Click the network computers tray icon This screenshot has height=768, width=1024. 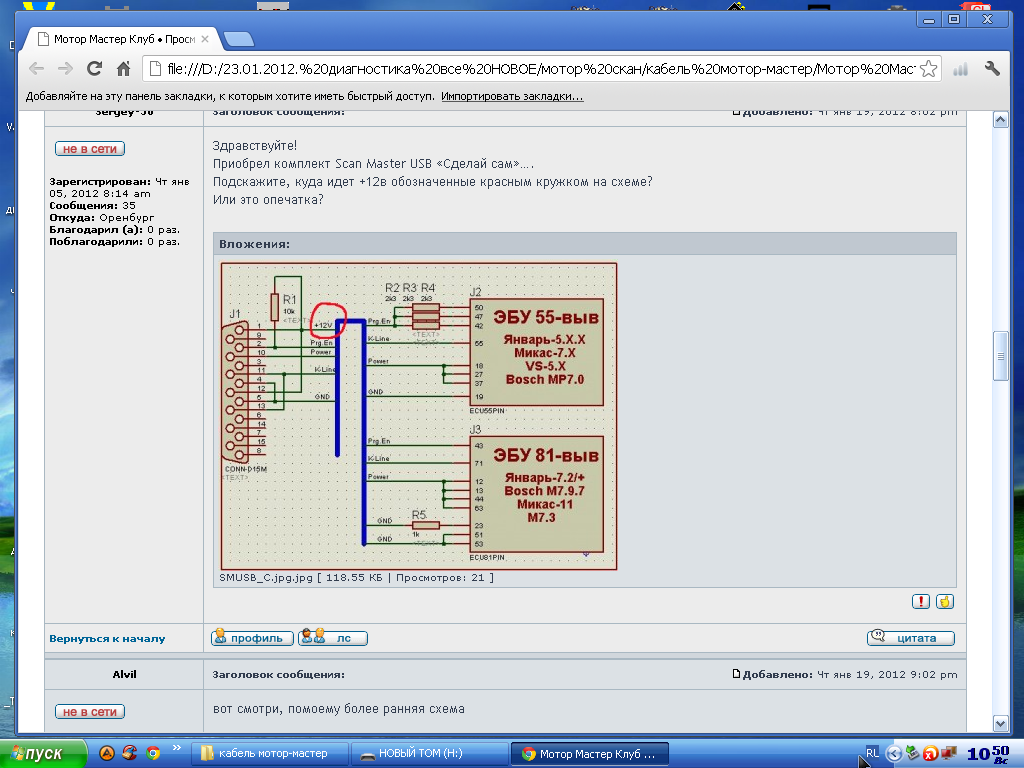click(948, 753)
